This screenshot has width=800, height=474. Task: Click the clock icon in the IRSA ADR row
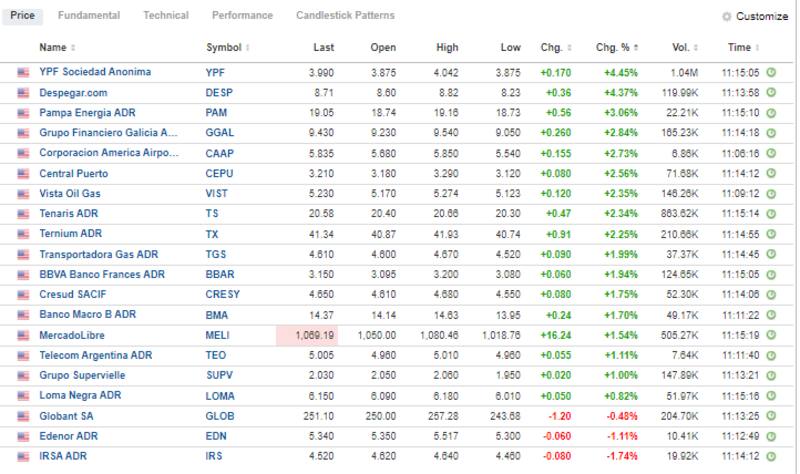coord(771,457)
